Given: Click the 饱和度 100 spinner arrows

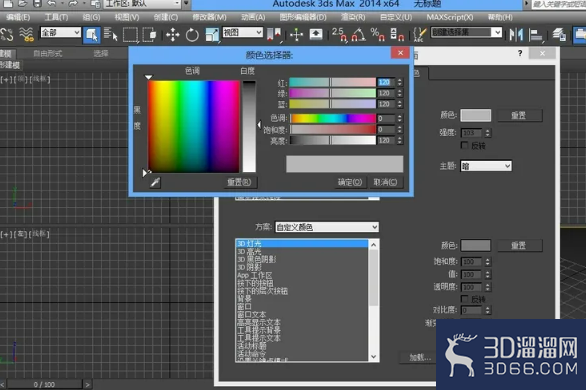Looking at the screenshot, I should tap(487, 262).
